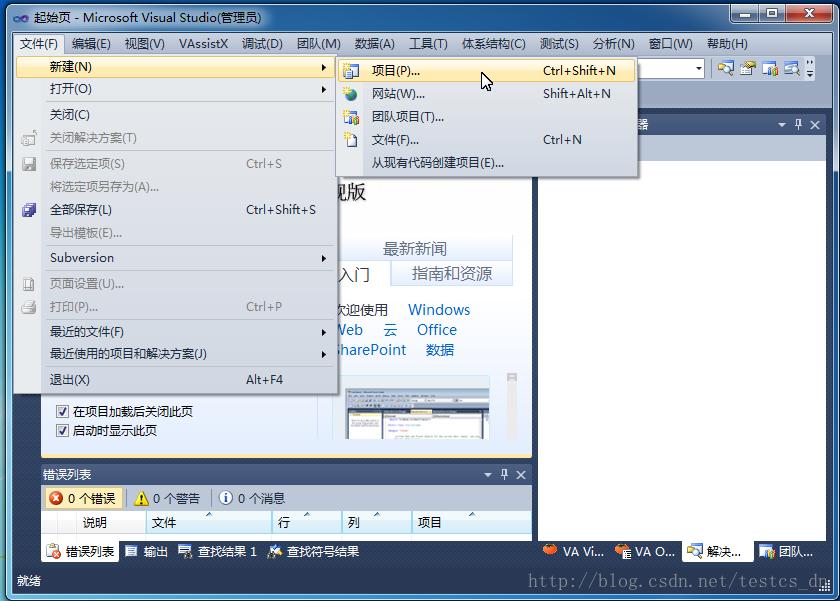The width and height of the screenshot is (840, 601).
Task: Choose 关闭(C) in the File menu
Action: (176, 115)
